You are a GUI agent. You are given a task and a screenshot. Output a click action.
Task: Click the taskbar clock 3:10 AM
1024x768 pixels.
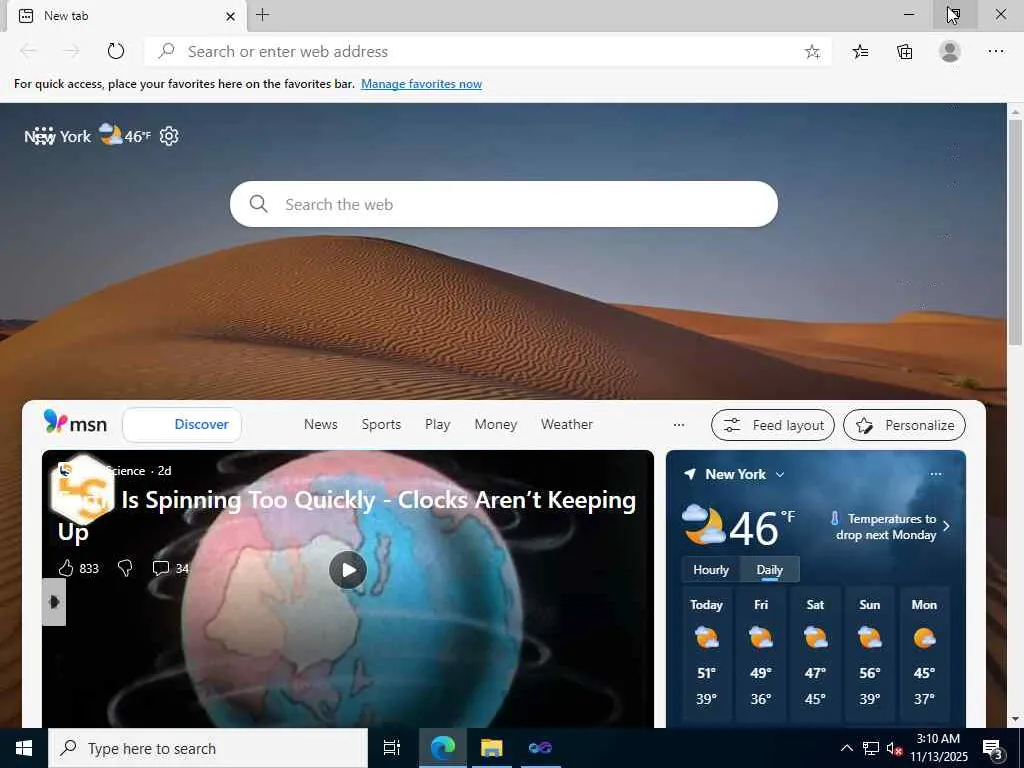point(938,748)
